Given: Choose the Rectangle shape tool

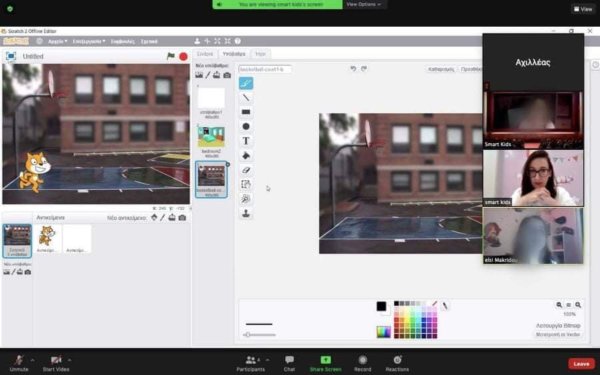Looking at the screenshot, I should (x=246, y=112).
